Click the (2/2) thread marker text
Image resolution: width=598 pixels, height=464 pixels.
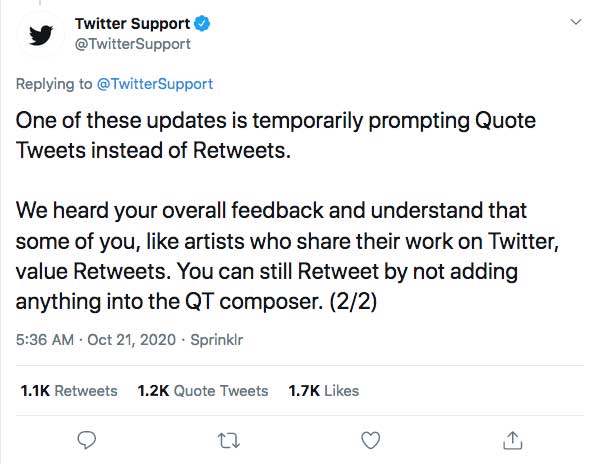tap(353, 302)
